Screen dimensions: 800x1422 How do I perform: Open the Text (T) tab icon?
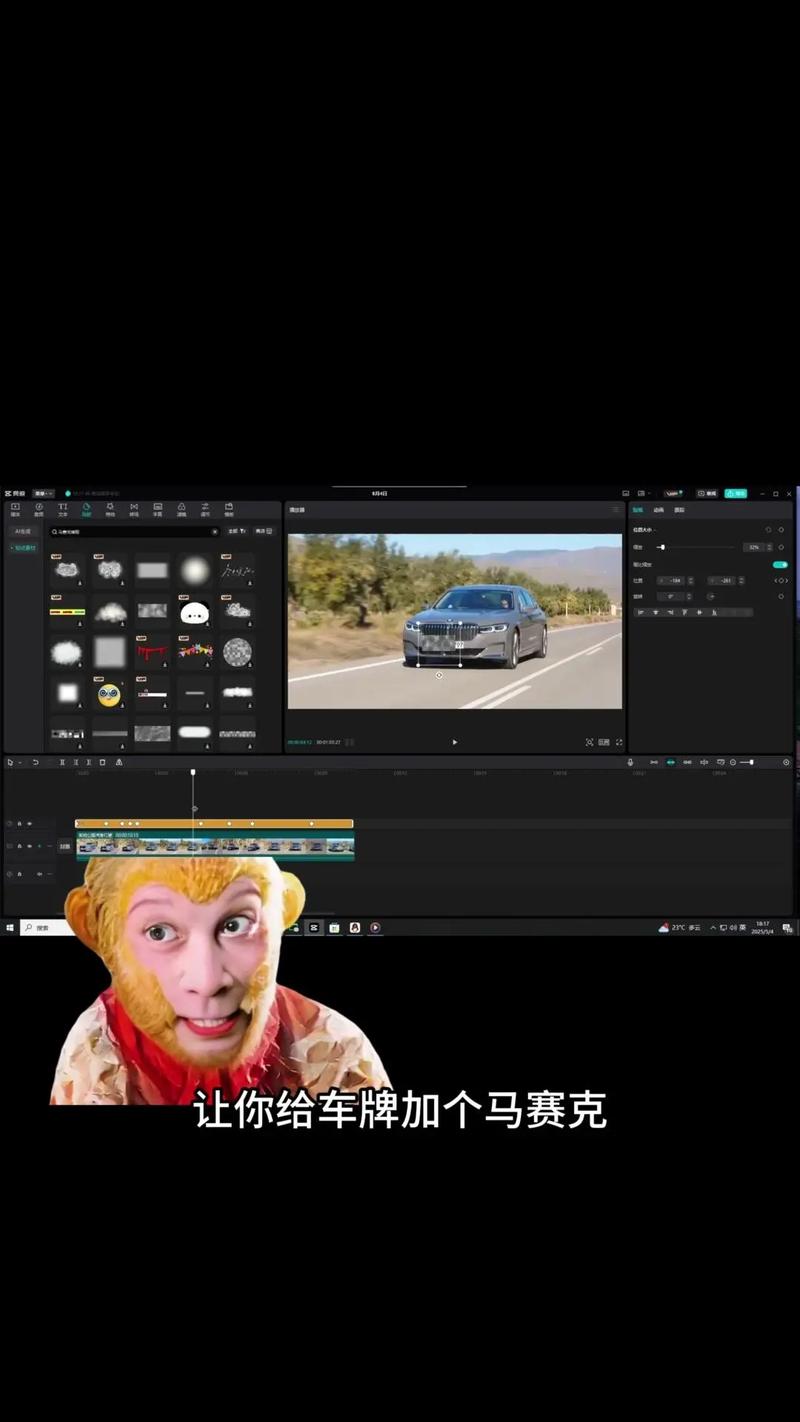[63, 509]
